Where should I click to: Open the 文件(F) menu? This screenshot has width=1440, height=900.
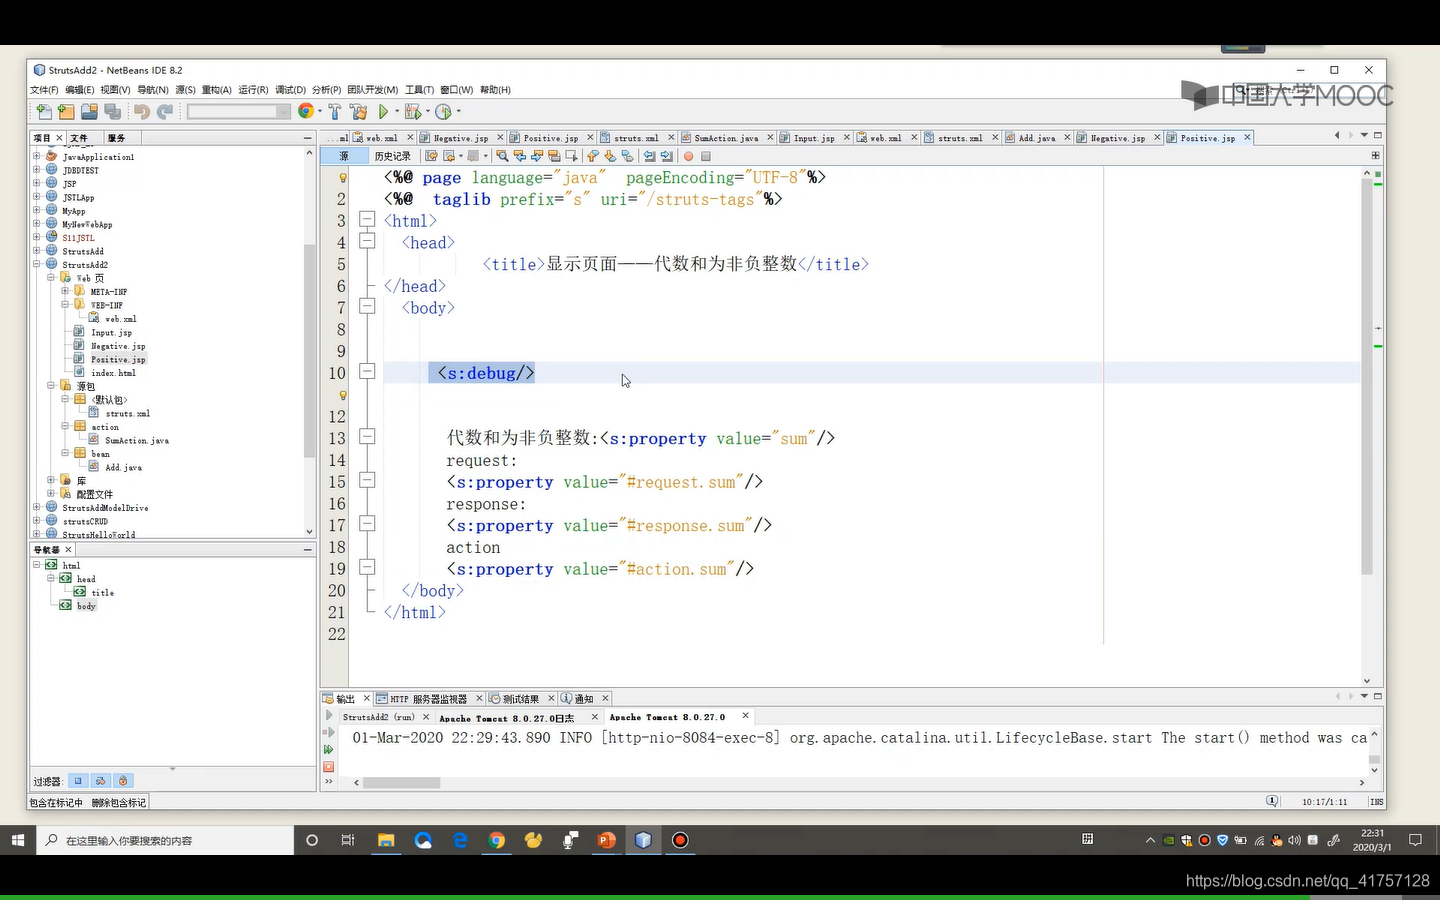[x=44, y=90]
